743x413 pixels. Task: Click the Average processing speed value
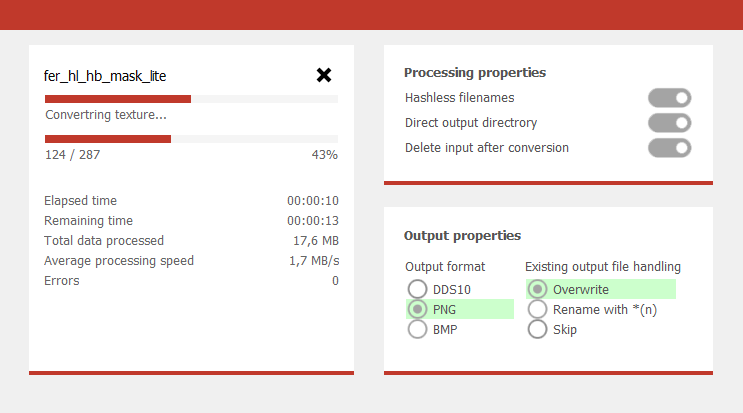tap(314, 261)
